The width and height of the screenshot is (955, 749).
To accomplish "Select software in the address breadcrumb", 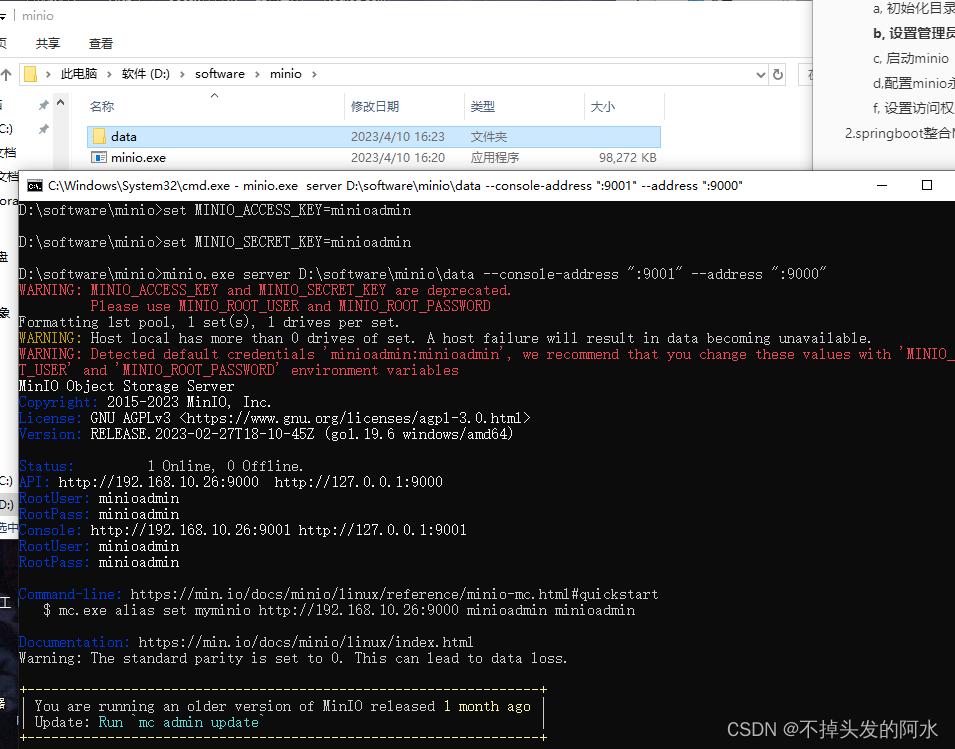I will pyautogui.click(x=220, y=74).
